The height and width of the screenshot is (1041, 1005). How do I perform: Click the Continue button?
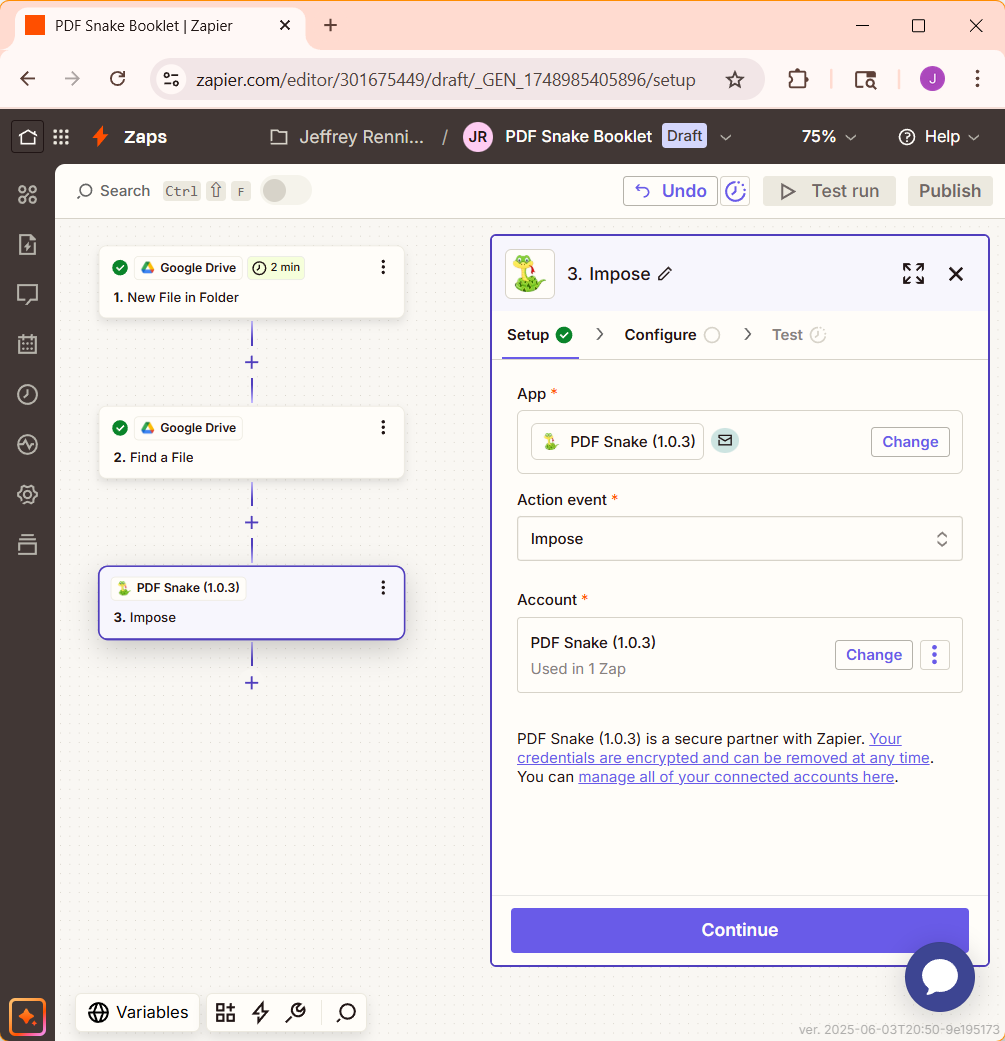[739, 930]
